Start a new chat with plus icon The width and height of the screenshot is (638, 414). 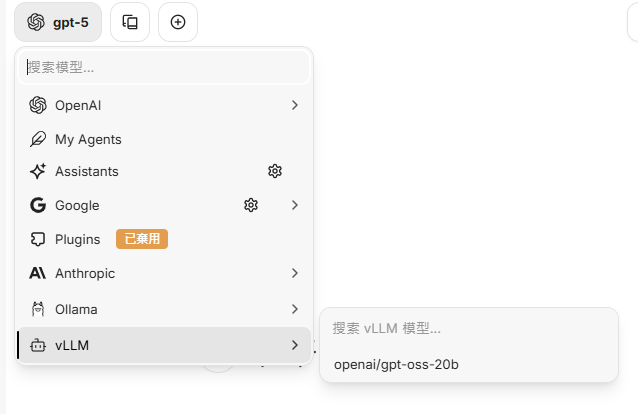pos(178,22)
